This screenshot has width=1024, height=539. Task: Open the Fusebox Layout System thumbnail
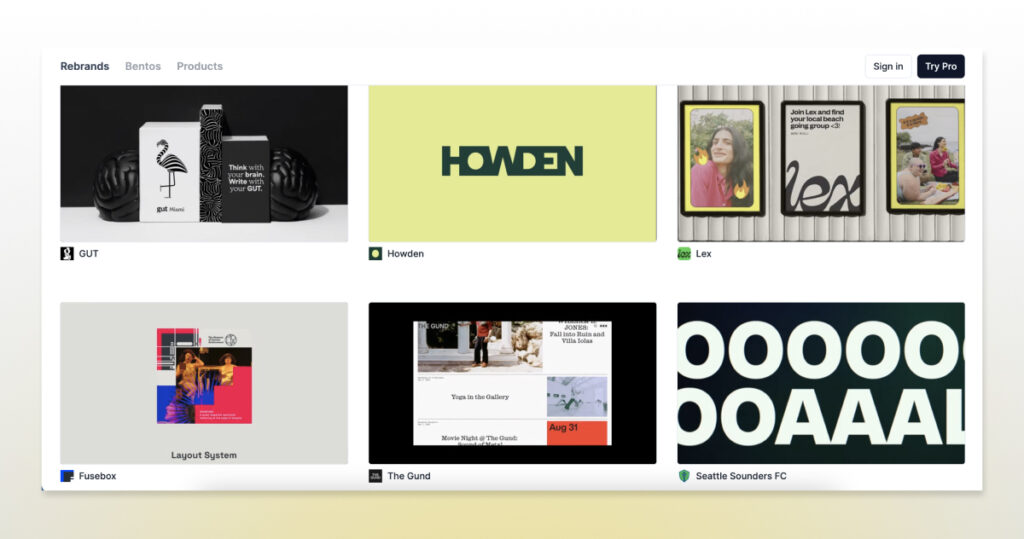(x=204, y=383)
